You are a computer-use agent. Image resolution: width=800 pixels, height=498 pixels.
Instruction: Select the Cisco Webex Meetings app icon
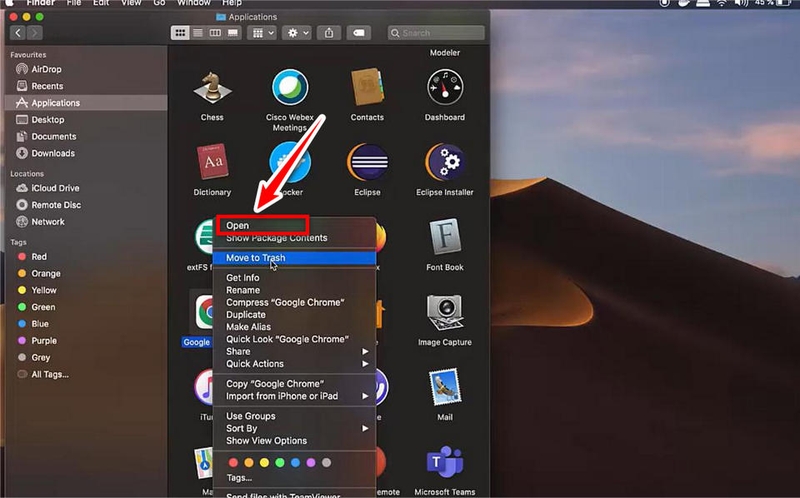(x=290, y=87)
